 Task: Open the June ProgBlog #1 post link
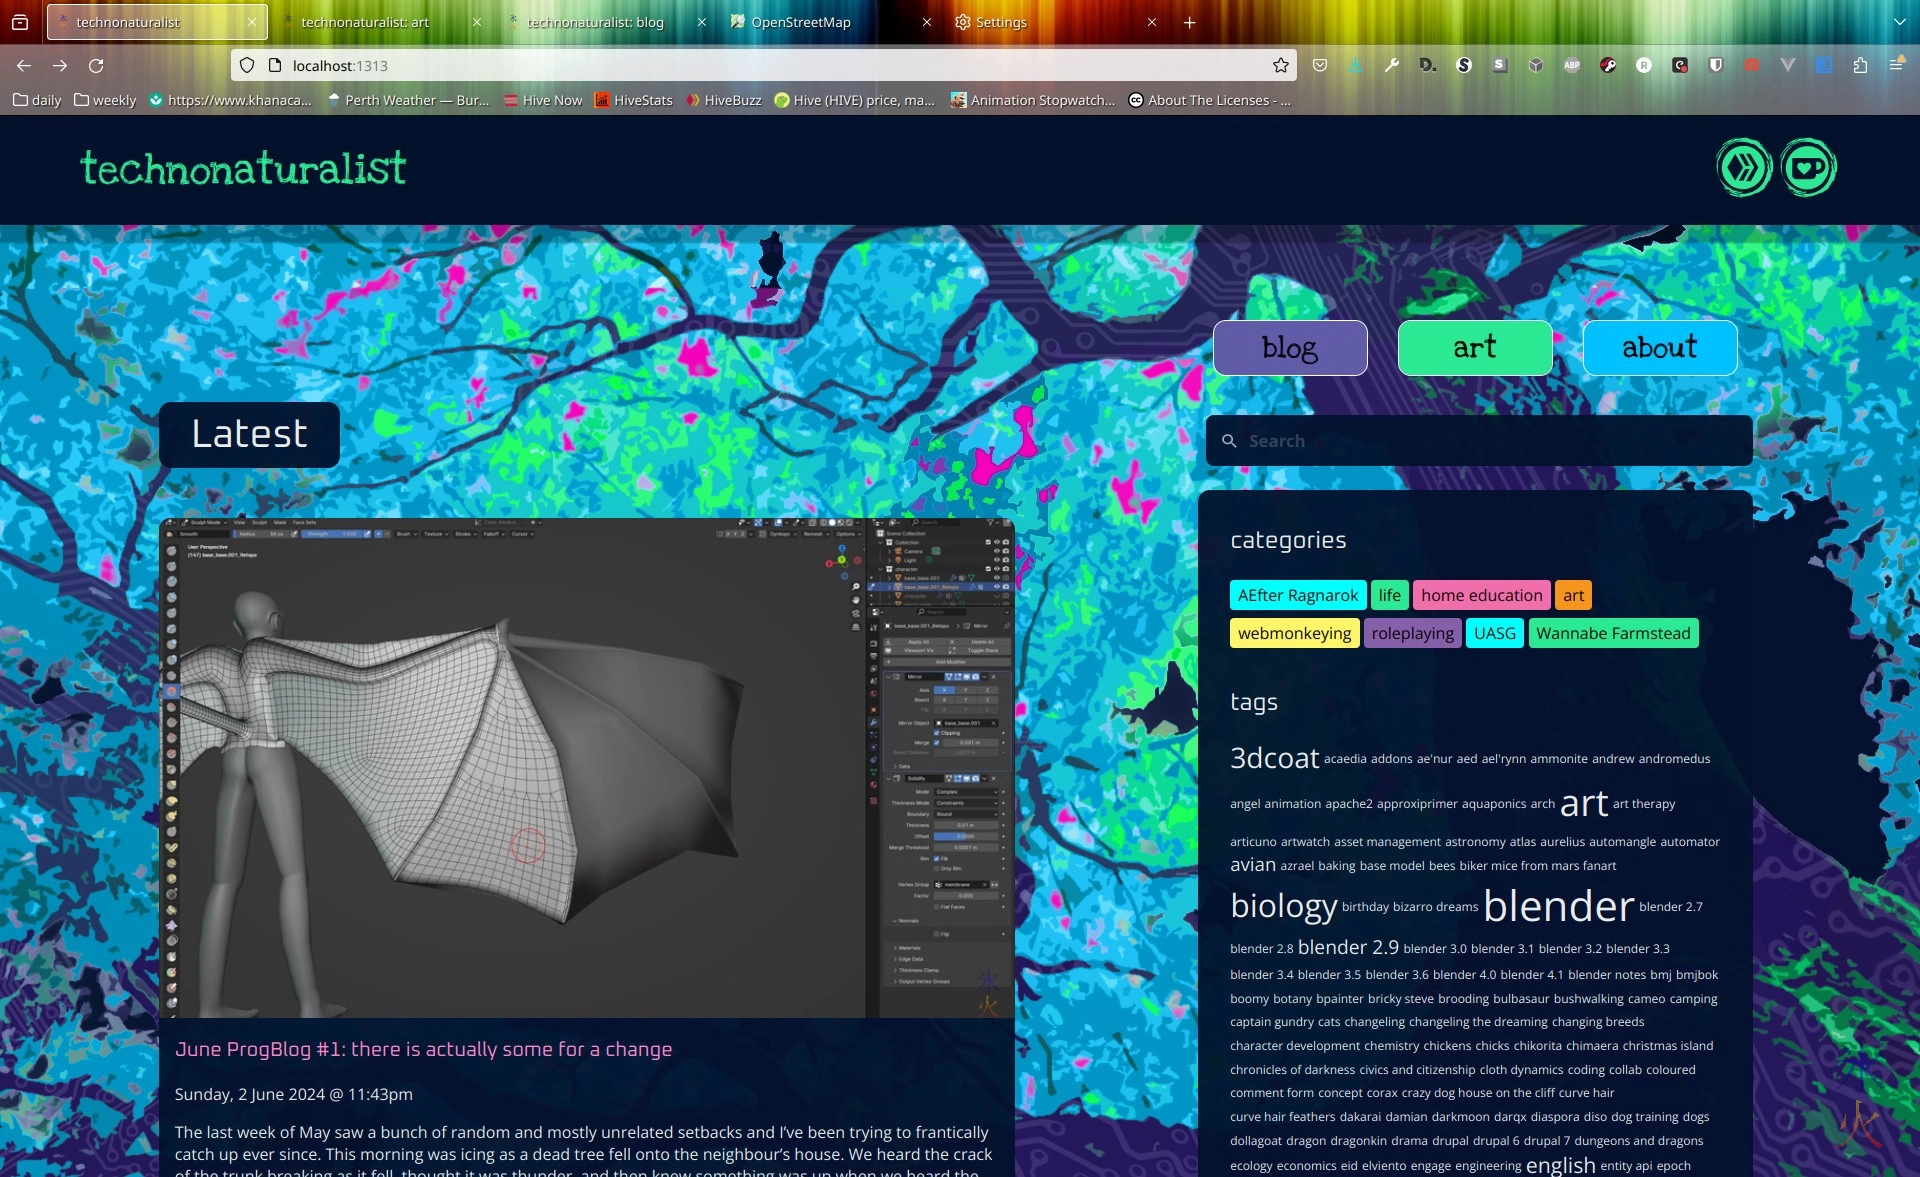pyautogui.click(x=423, y=1049)
